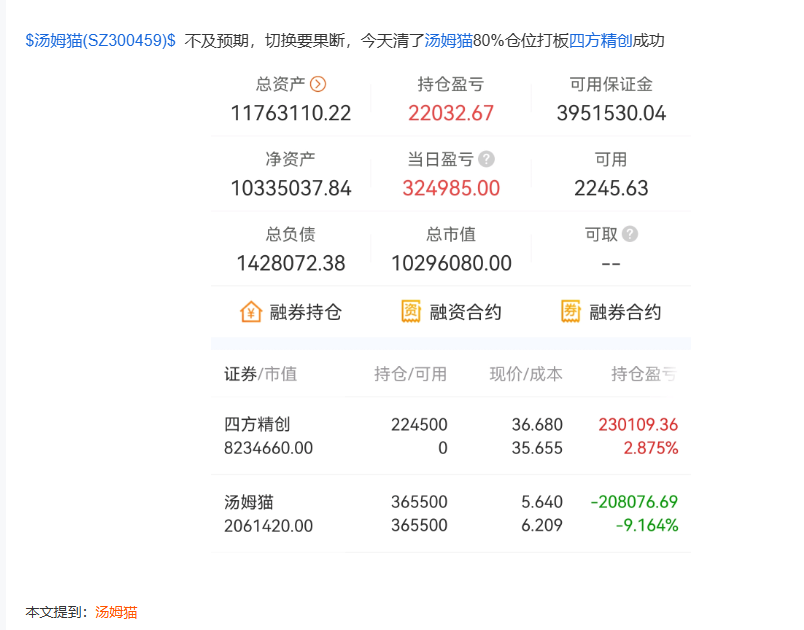This screenshot has height=630, width=804.
Task: Click 汤姆猫 cost price 6.209
Action: tap(541, 525)
